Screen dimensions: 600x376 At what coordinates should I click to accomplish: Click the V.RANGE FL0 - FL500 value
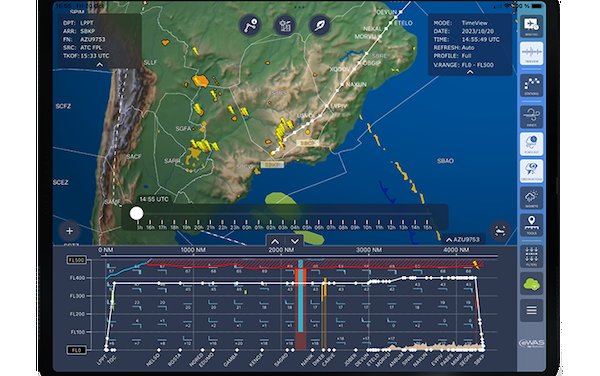click(478, 65)
